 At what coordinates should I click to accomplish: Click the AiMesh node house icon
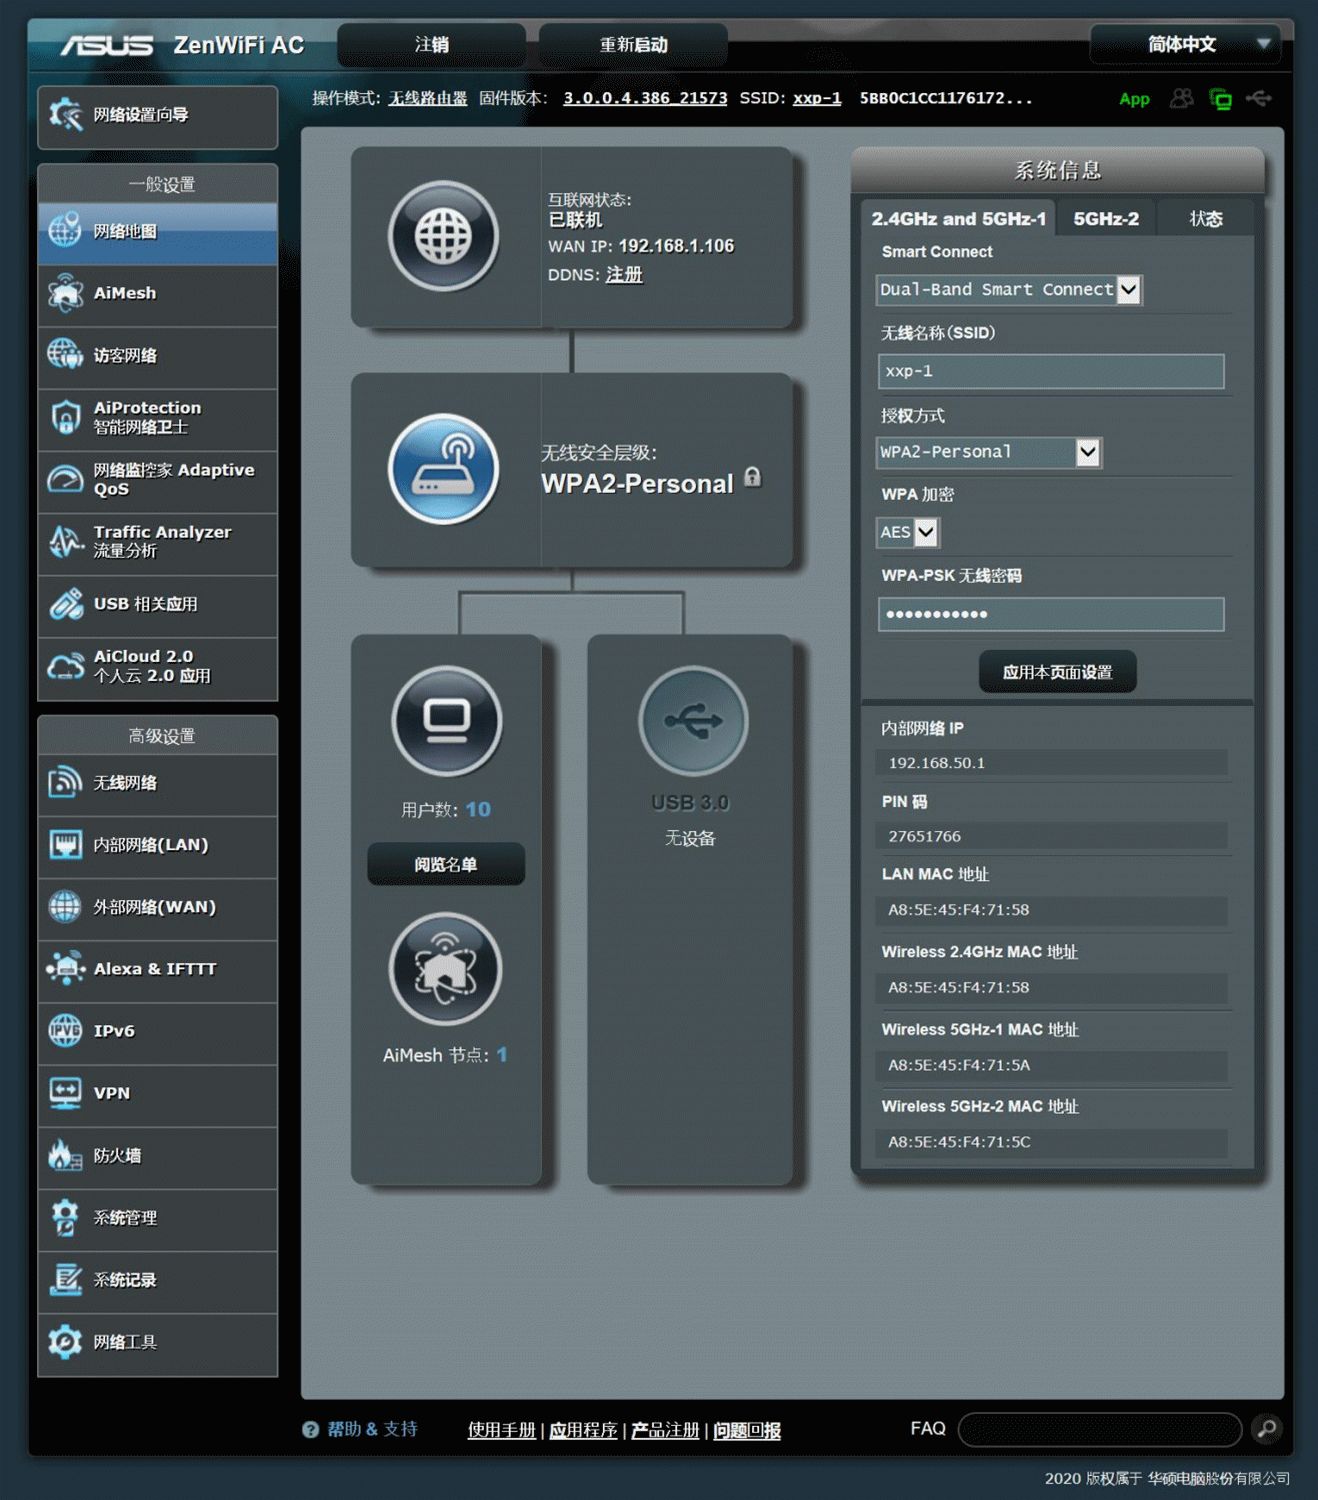[x=446, y=969]
